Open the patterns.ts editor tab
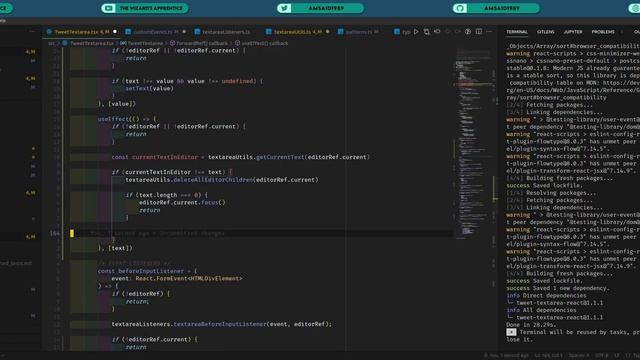This screenshot has height=360, width=640. pos(359,32)
